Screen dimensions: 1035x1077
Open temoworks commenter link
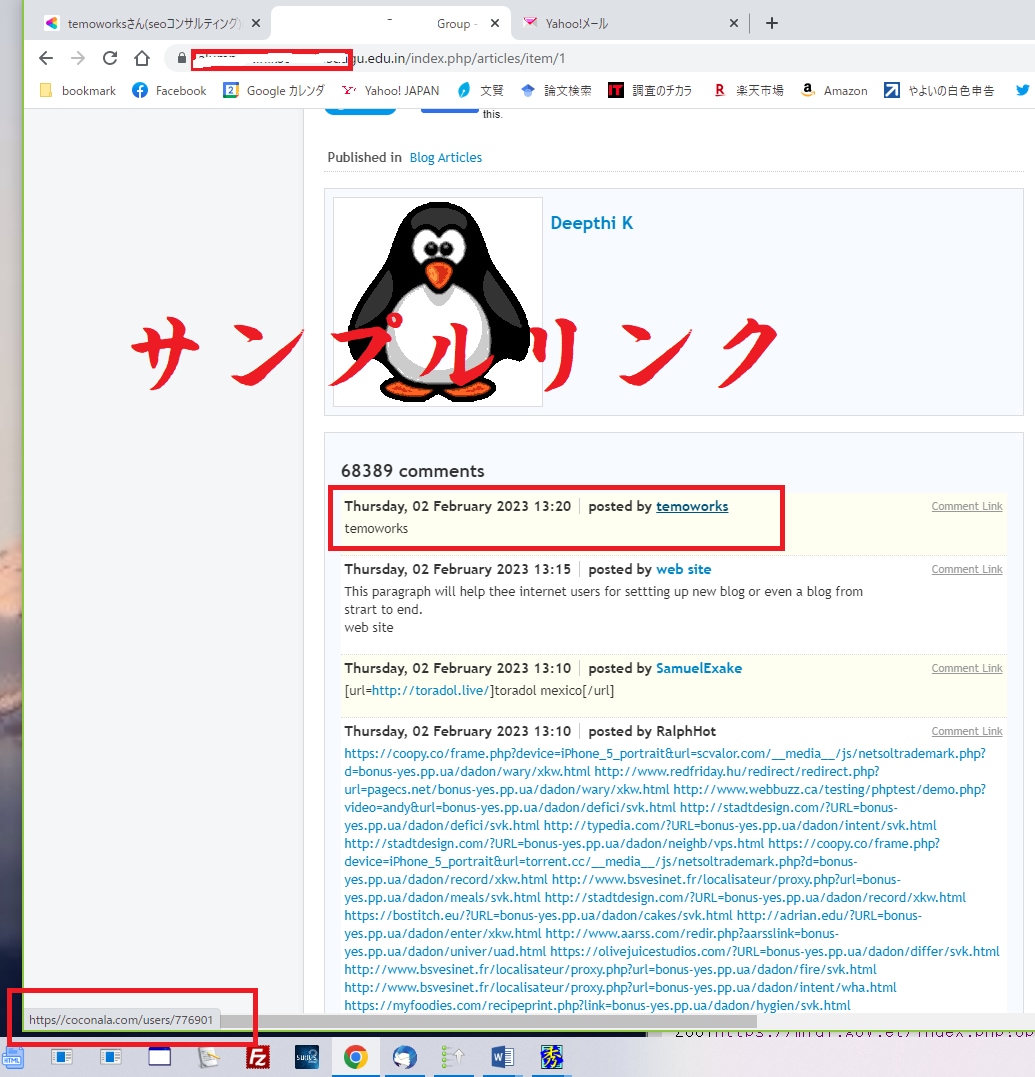[692, 506]
